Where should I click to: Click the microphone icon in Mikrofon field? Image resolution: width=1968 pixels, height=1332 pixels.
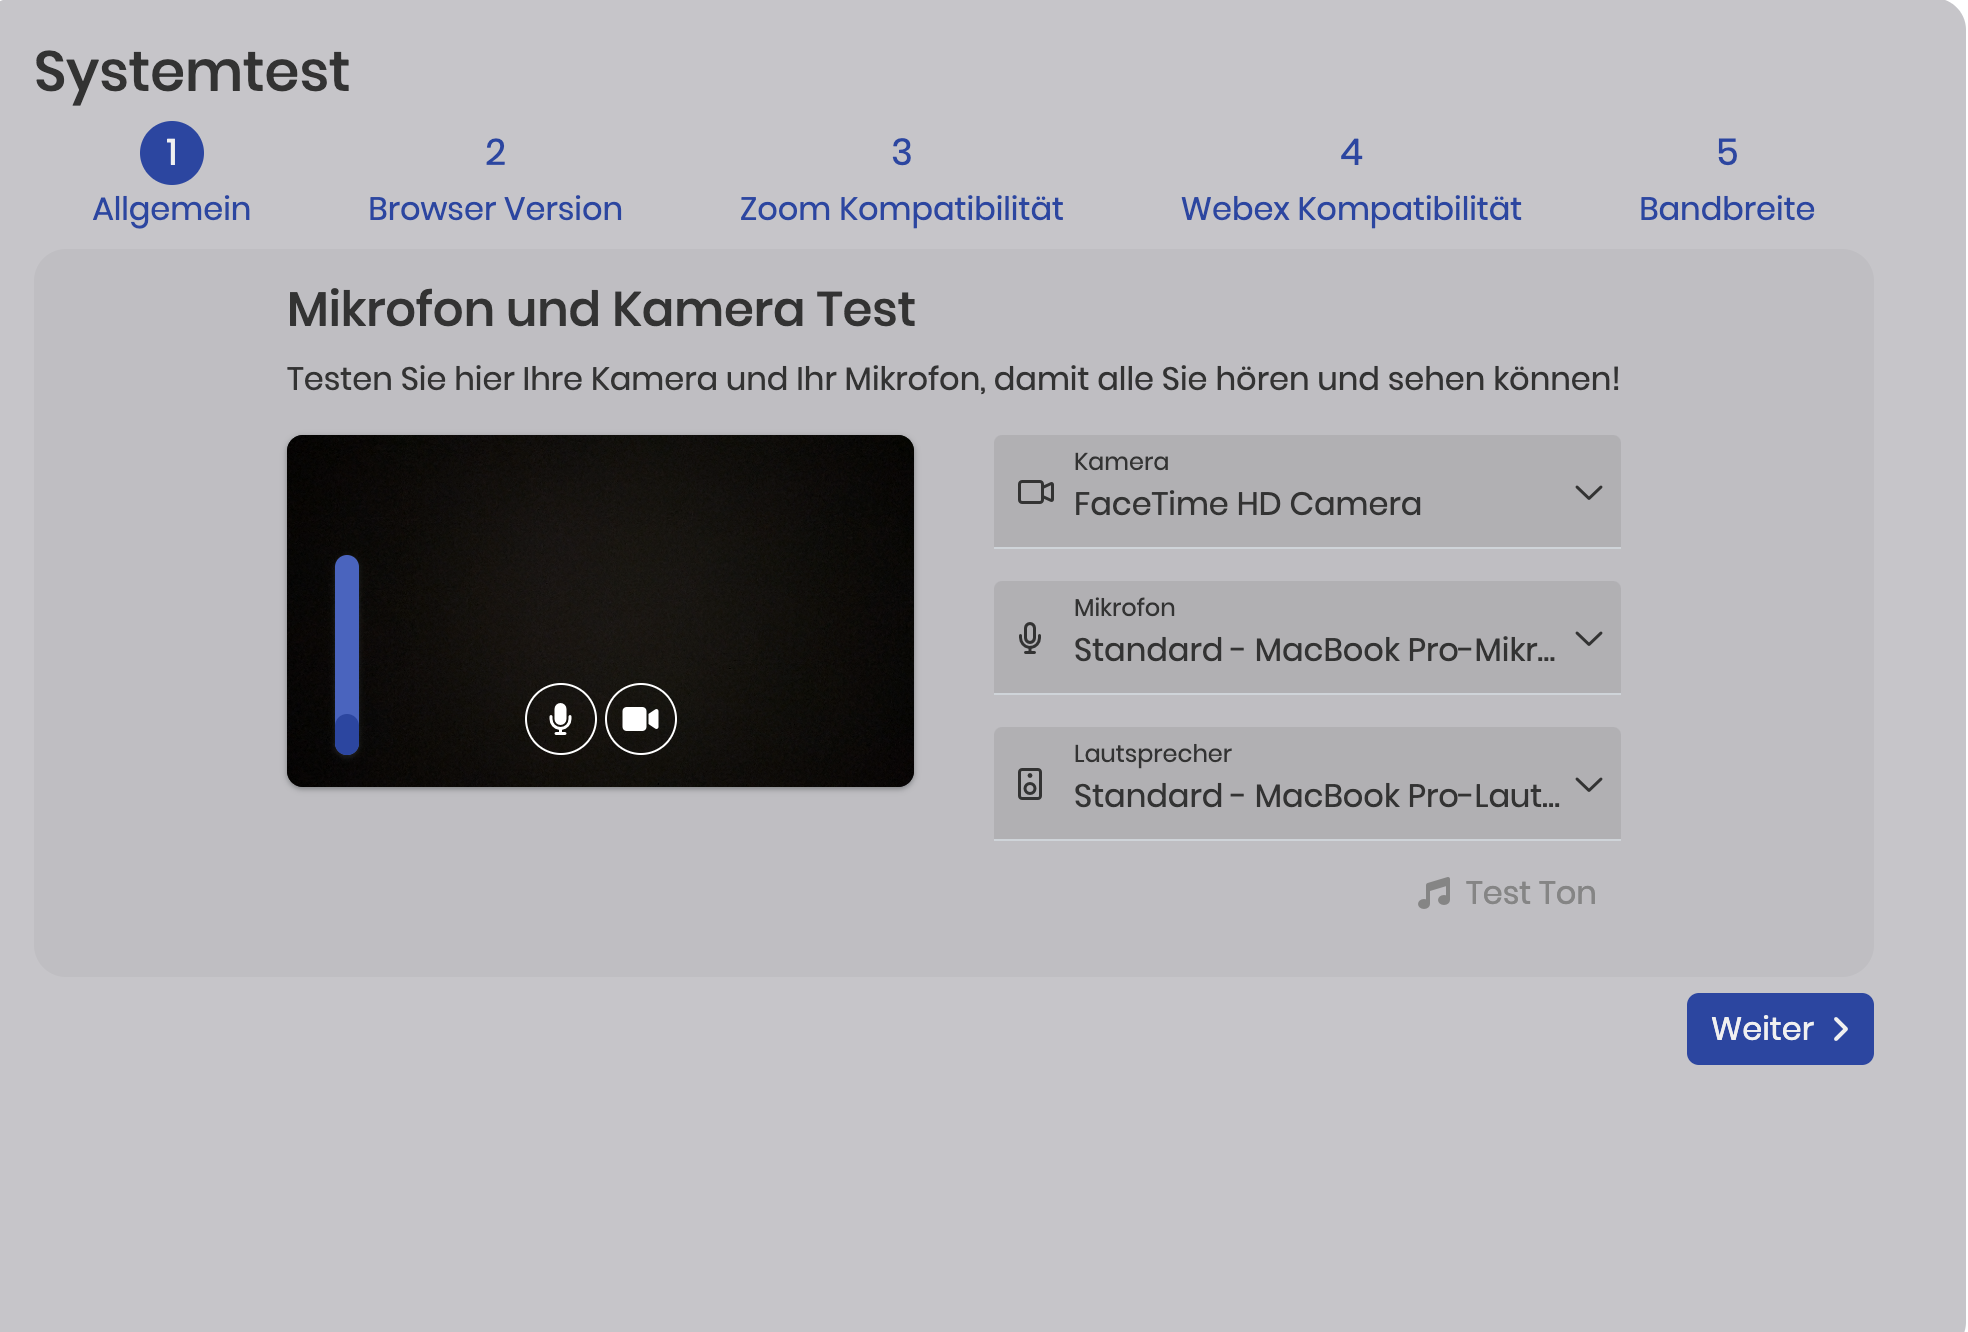coord(1030,638)
